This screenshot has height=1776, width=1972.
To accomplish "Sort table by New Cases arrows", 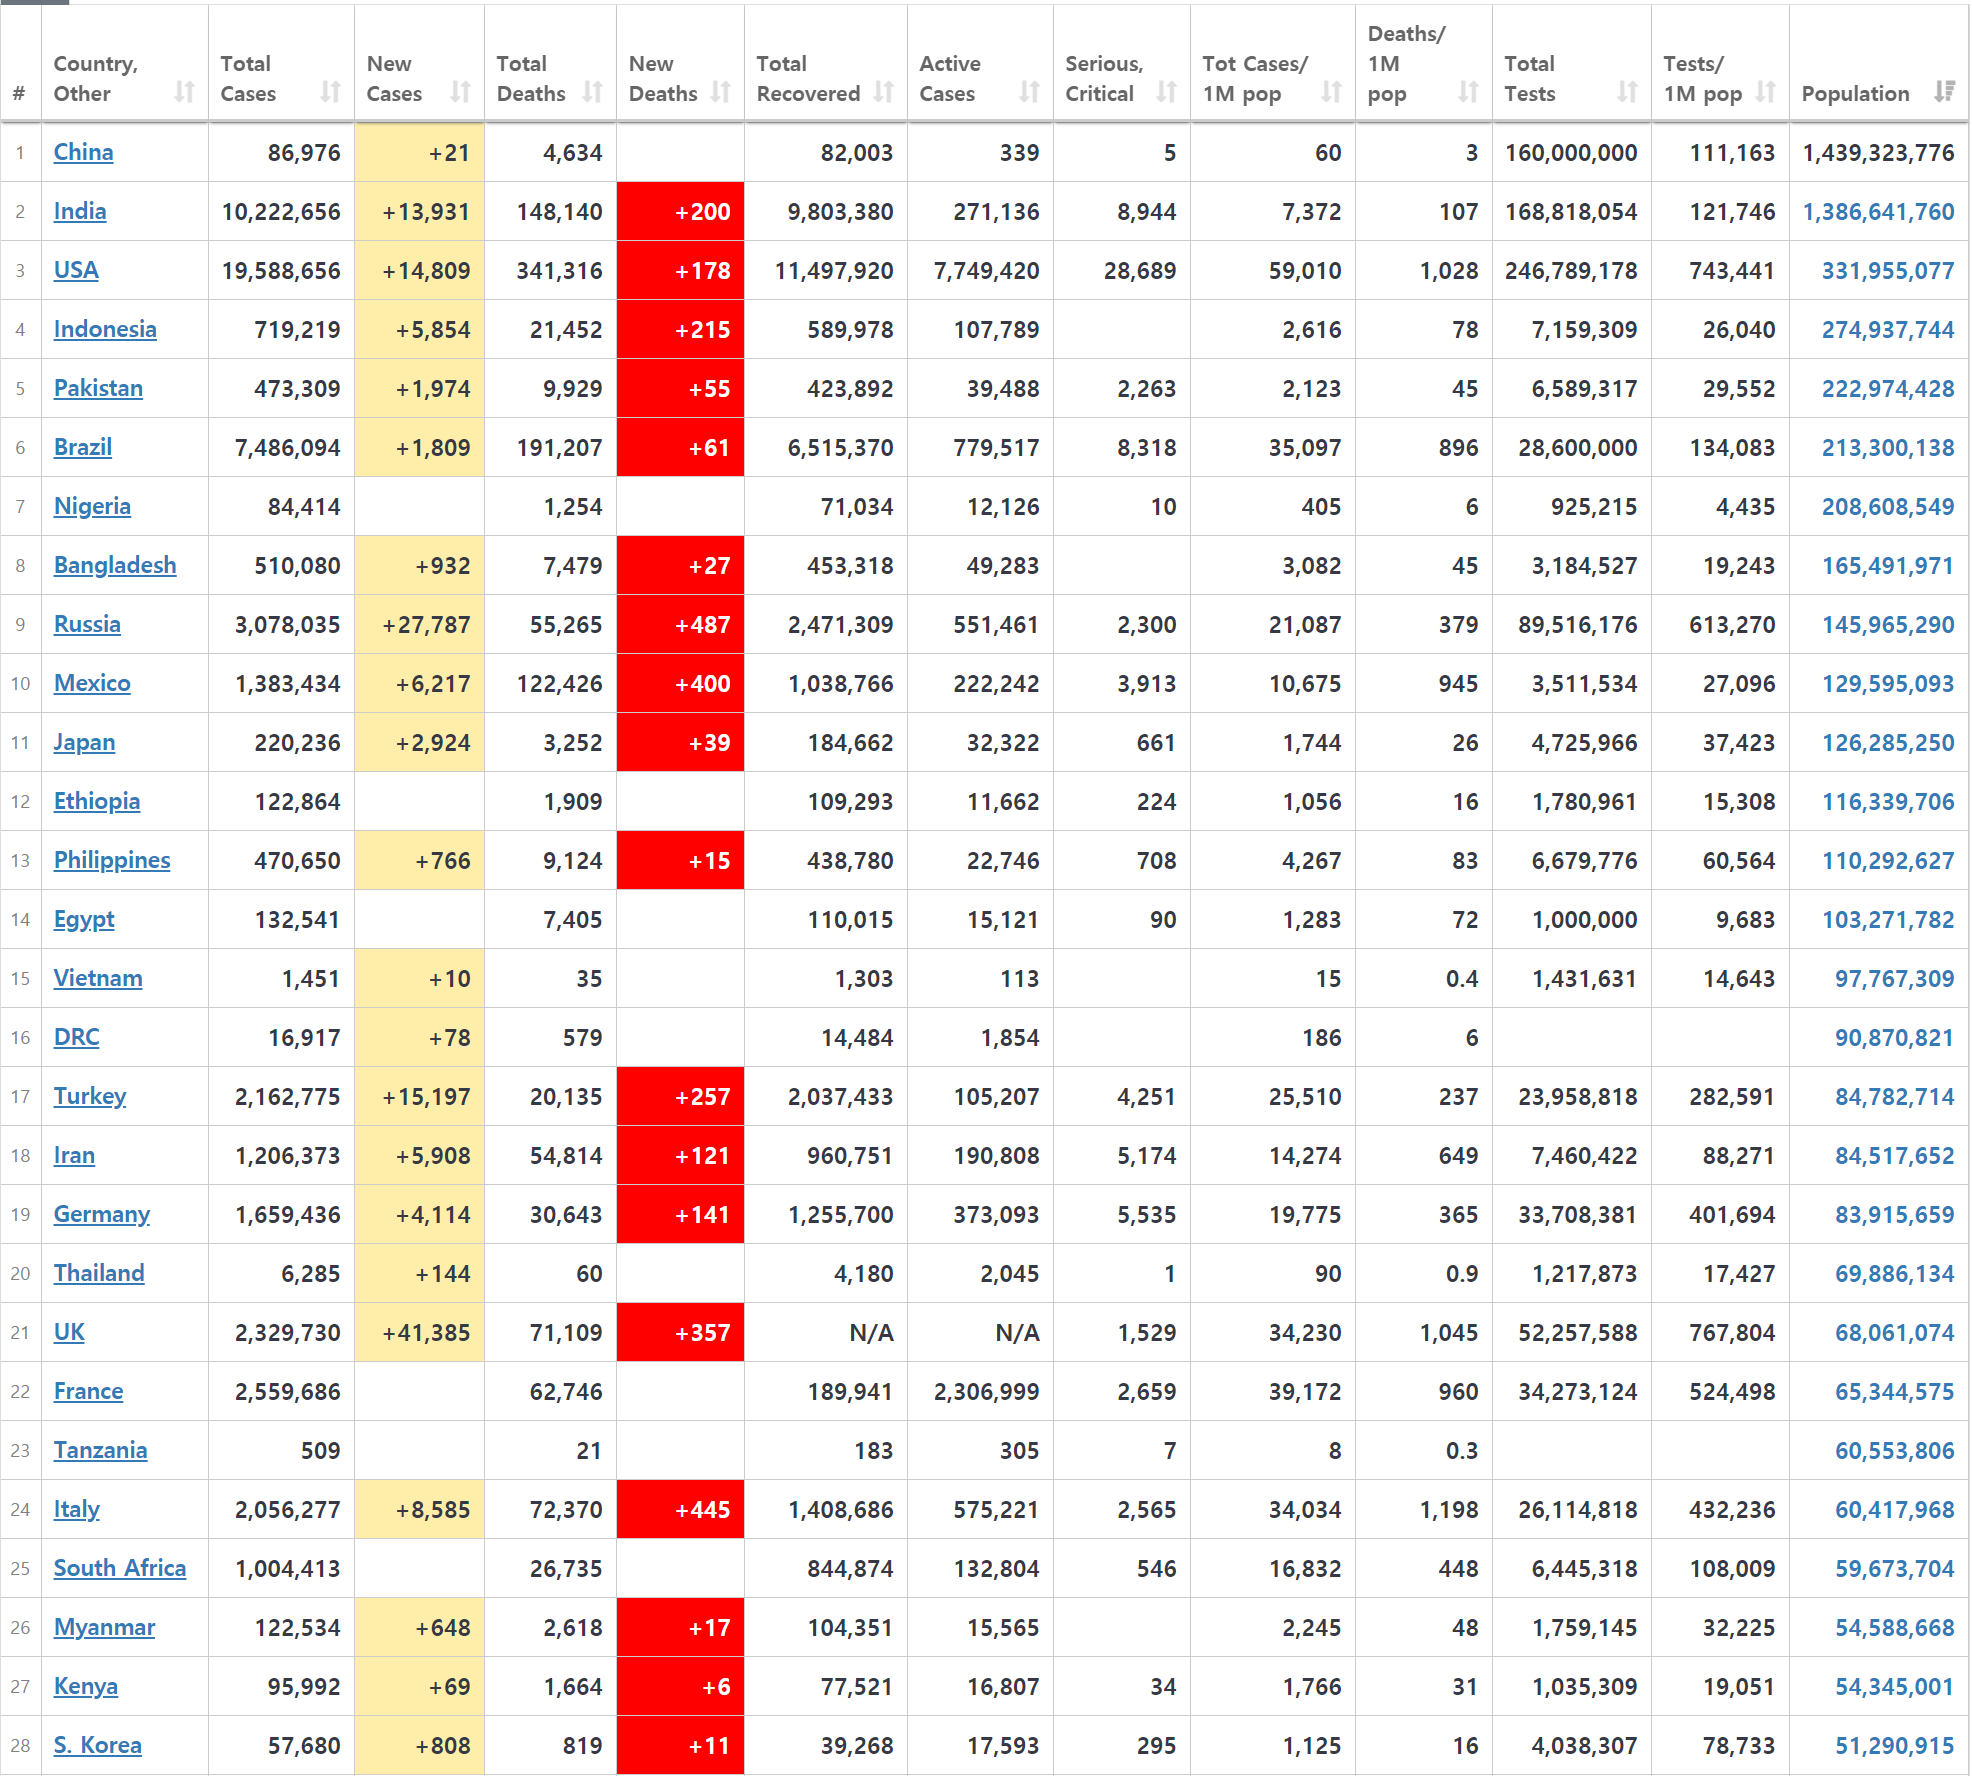I will (460, 92).
